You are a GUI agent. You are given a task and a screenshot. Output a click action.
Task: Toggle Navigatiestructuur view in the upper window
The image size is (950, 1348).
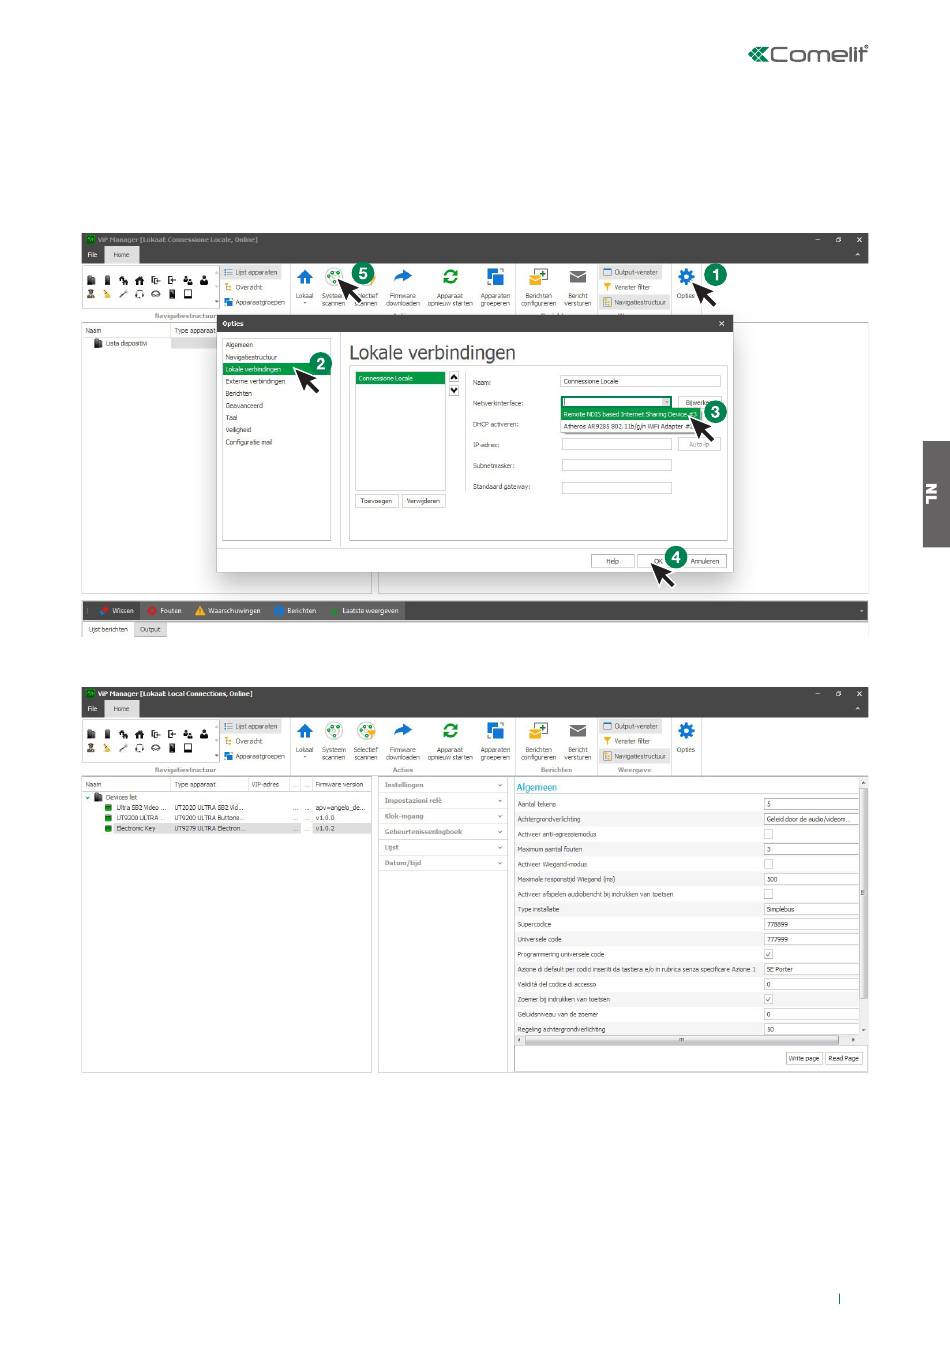[635, 302]
